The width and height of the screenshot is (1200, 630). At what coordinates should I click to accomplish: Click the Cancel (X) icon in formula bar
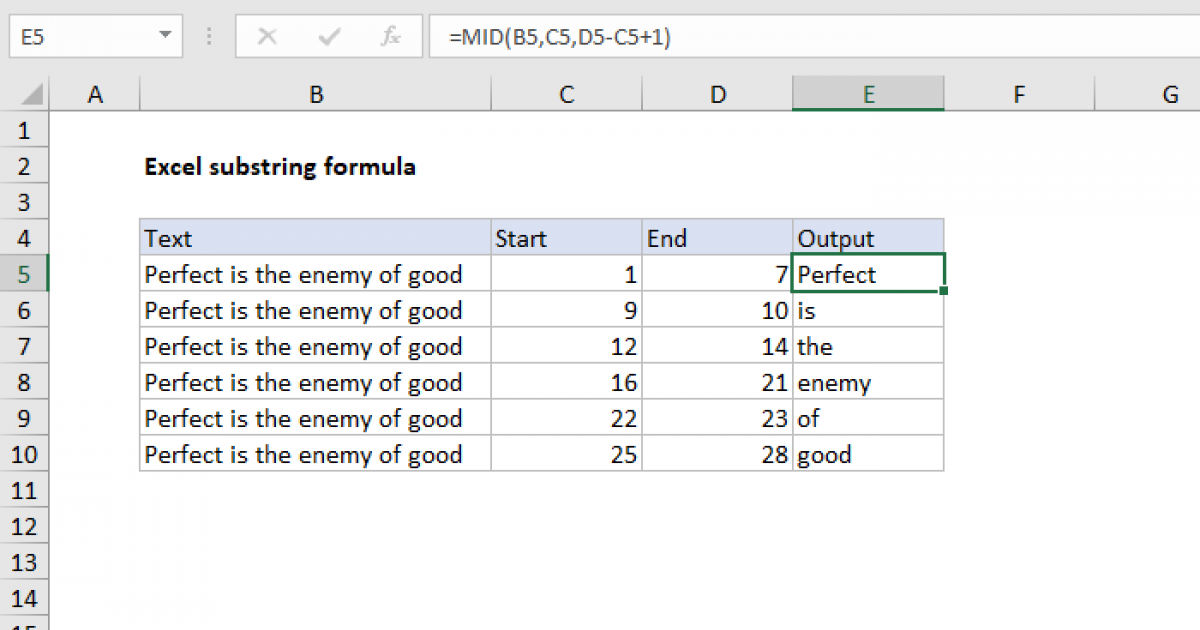(267, 36)
